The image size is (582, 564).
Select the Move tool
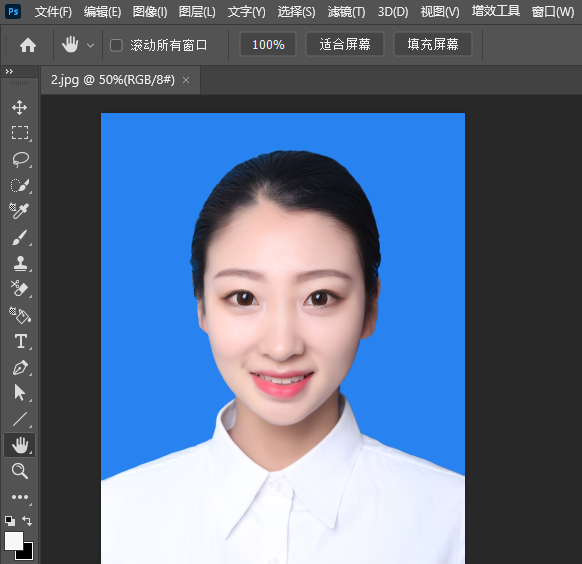tap(19, 108)
